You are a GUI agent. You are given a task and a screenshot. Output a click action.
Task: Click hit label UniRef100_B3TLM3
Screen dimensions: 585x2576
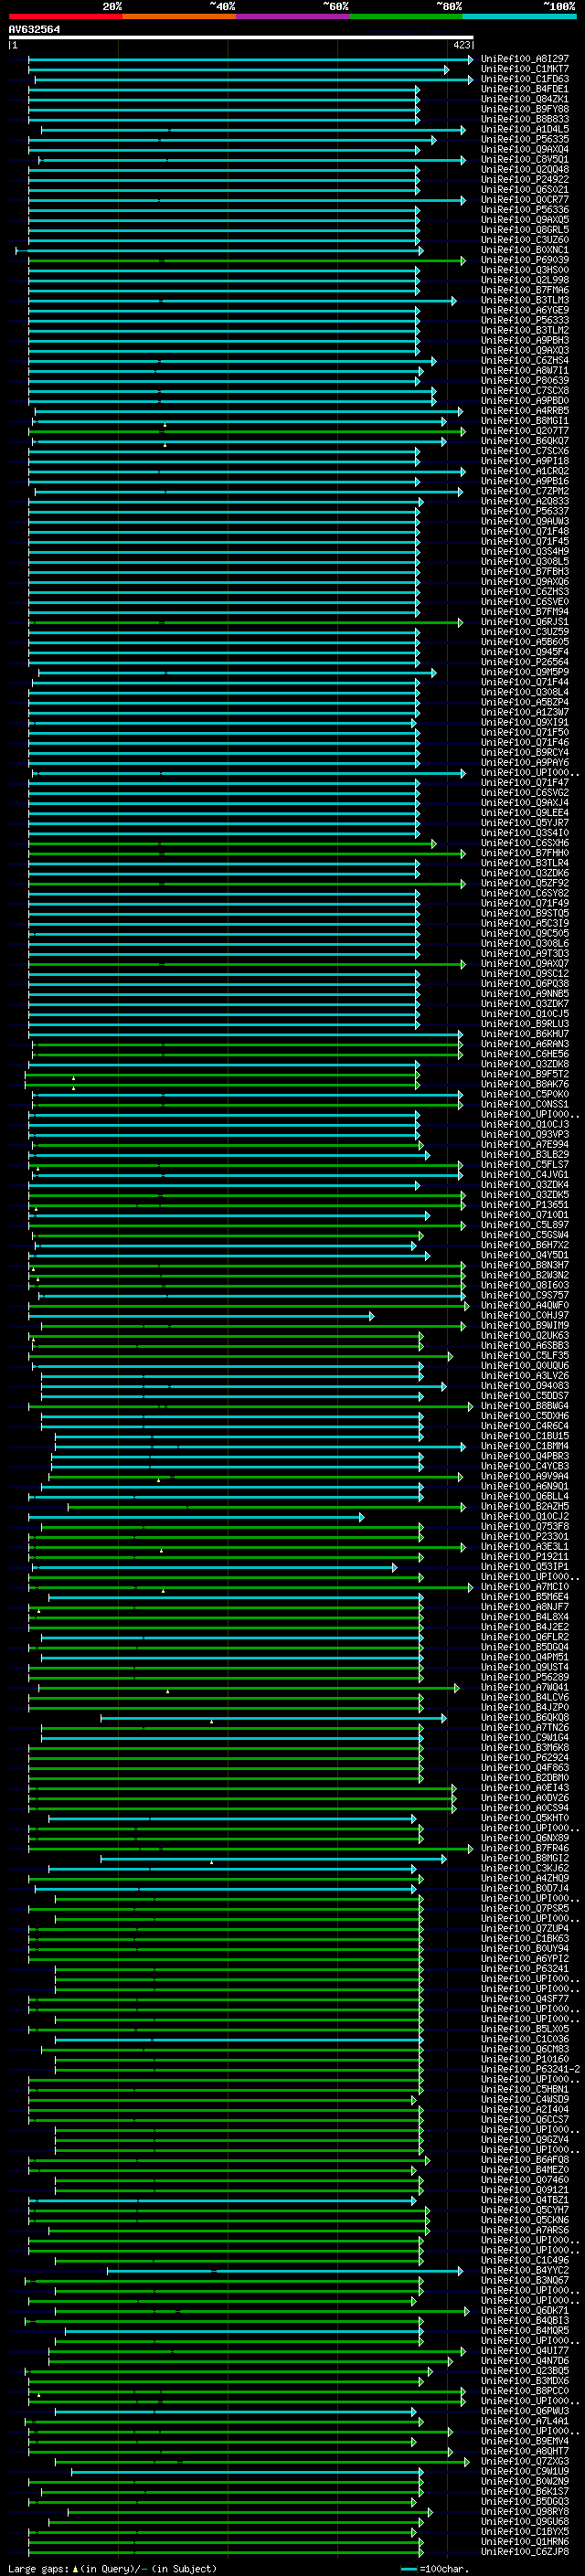coord(525,301)
